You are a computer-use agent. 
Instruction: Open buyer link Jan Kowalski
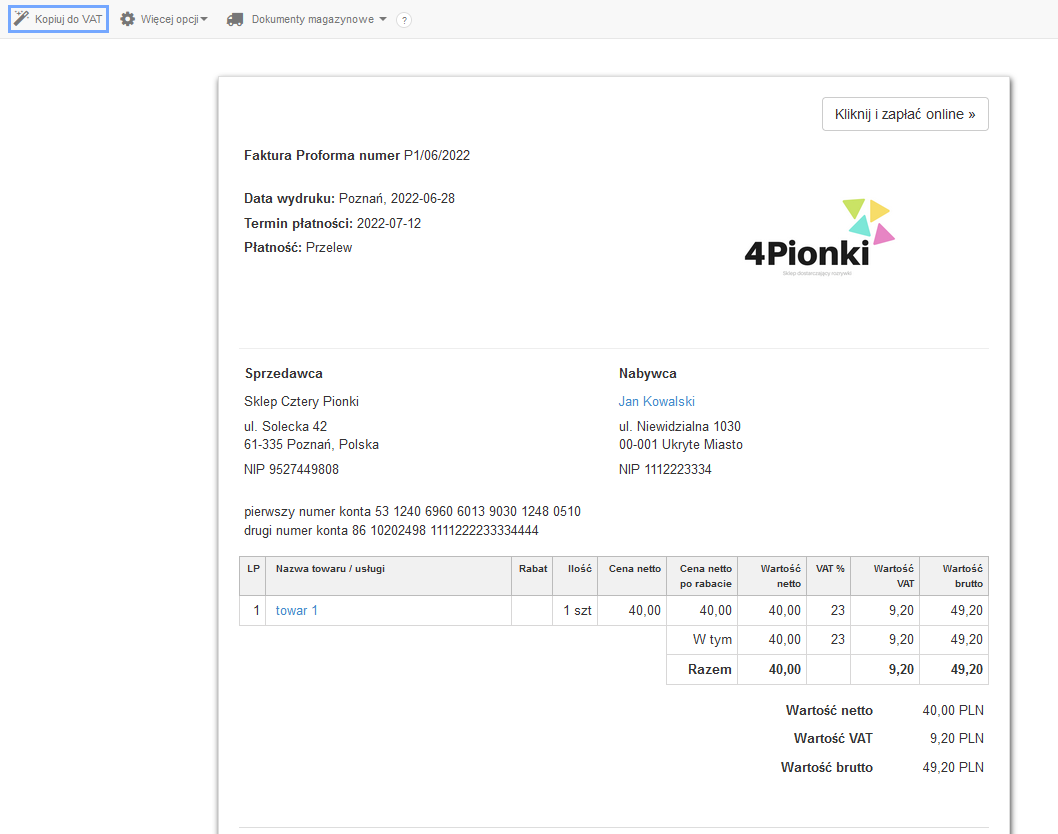657,401
